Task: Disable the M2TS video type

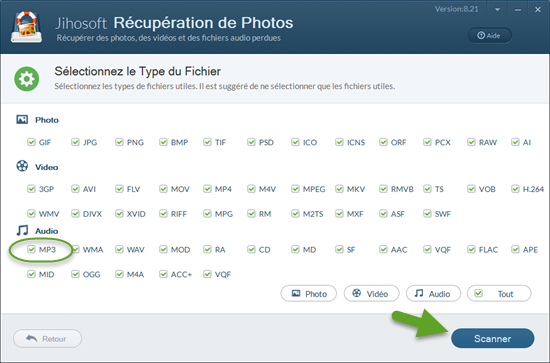Action: (295, 213)
